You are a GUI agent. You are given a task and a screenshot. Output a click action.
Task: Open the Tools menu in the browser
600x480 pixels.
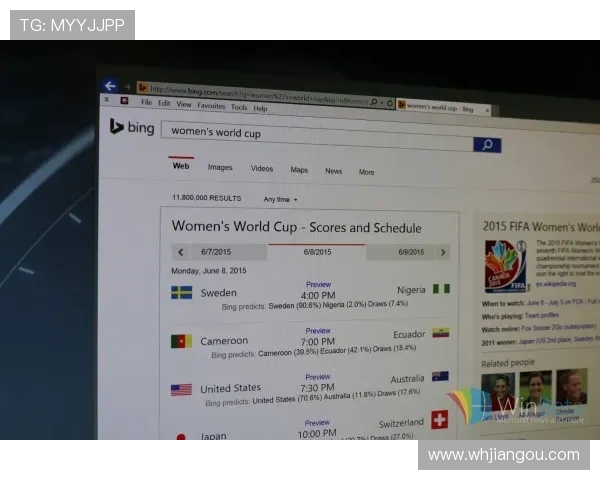(x=239, y=107)
